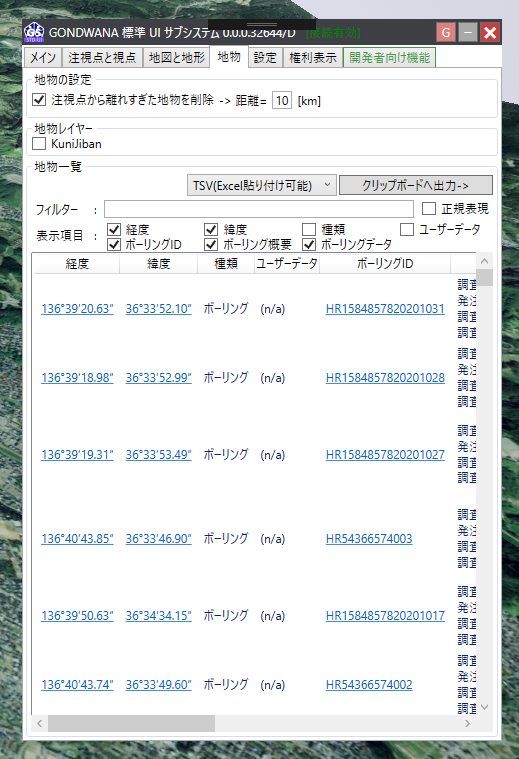This screenshot has height=759, width=519.
Task: Click the horizontal scrollbar thumb
Action: tap(131, 724)
